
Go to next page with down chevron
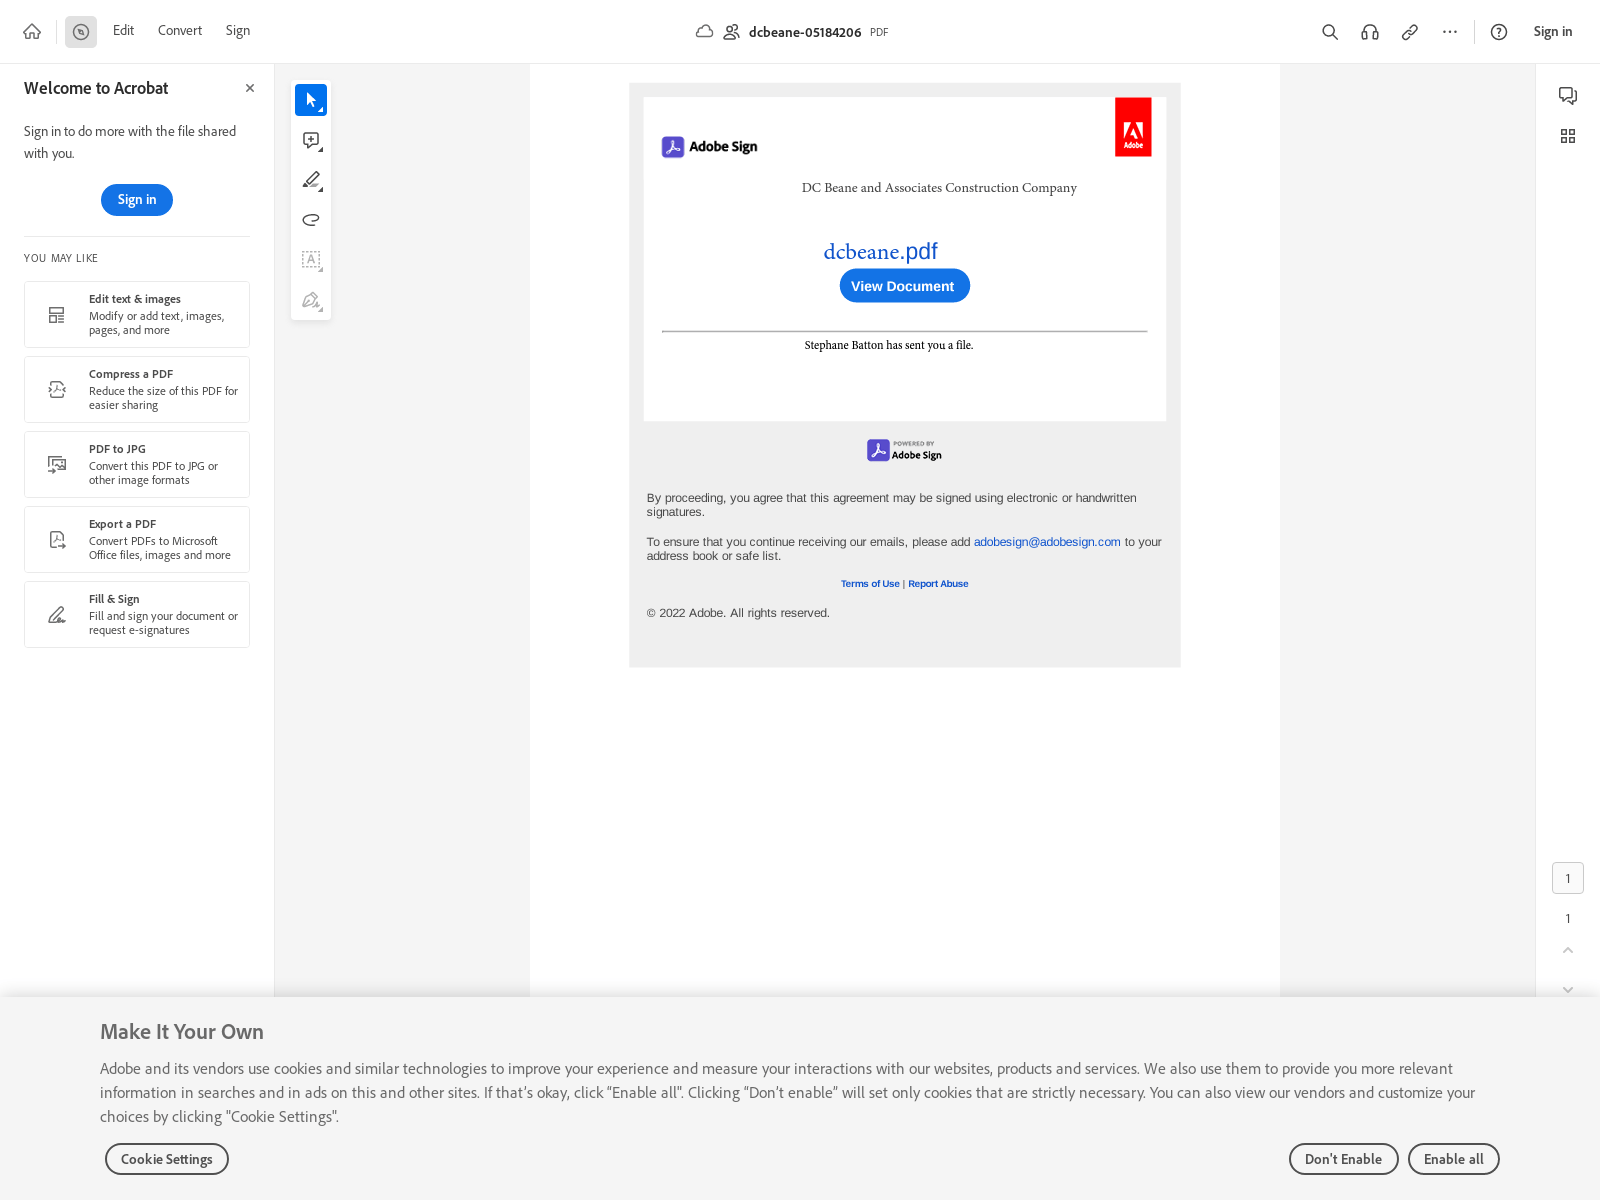(1568, 989)
